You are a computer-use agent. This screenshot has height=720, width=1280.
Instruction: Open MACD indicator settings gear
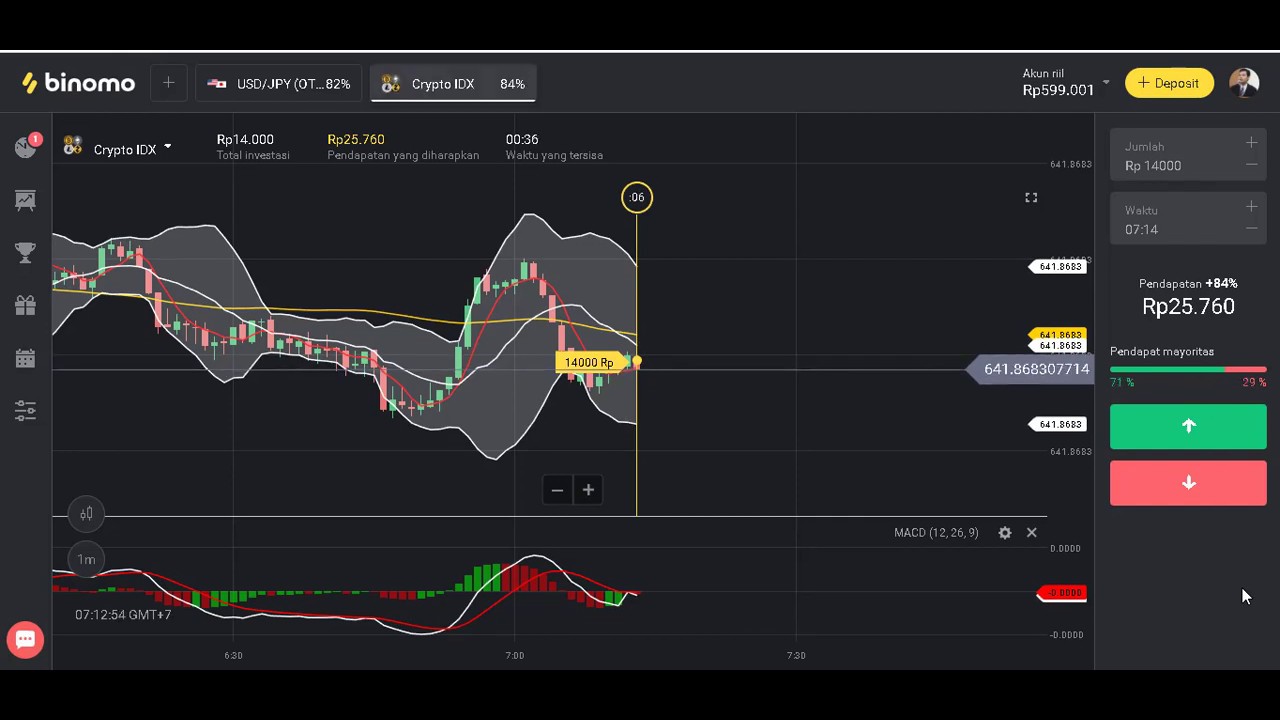(x=1005, y=533)
